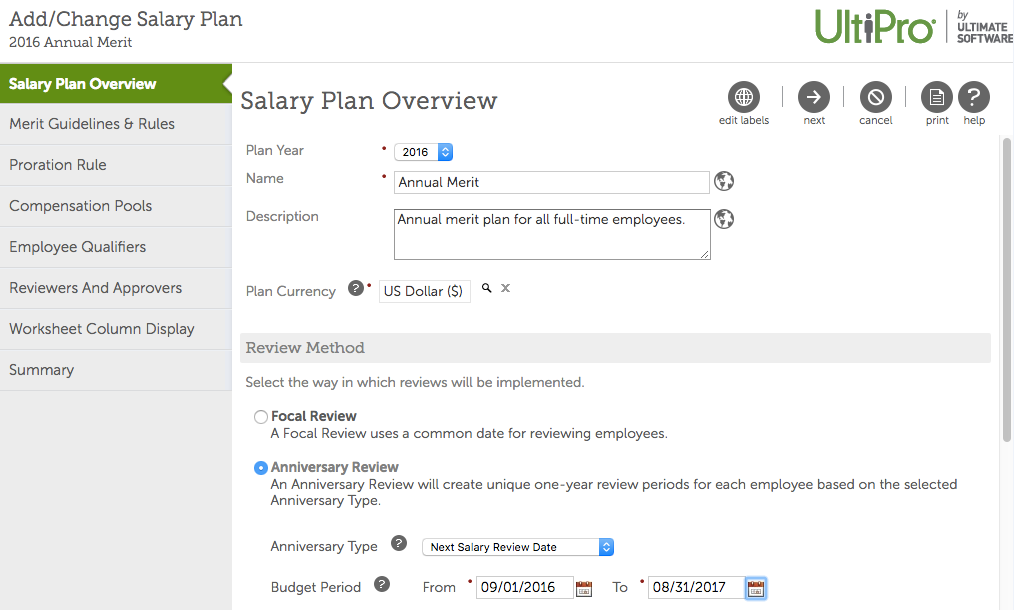Clear Plan Currency with the x icon
The width and height of the screenshot is (1014, 610).
(505, 288)
